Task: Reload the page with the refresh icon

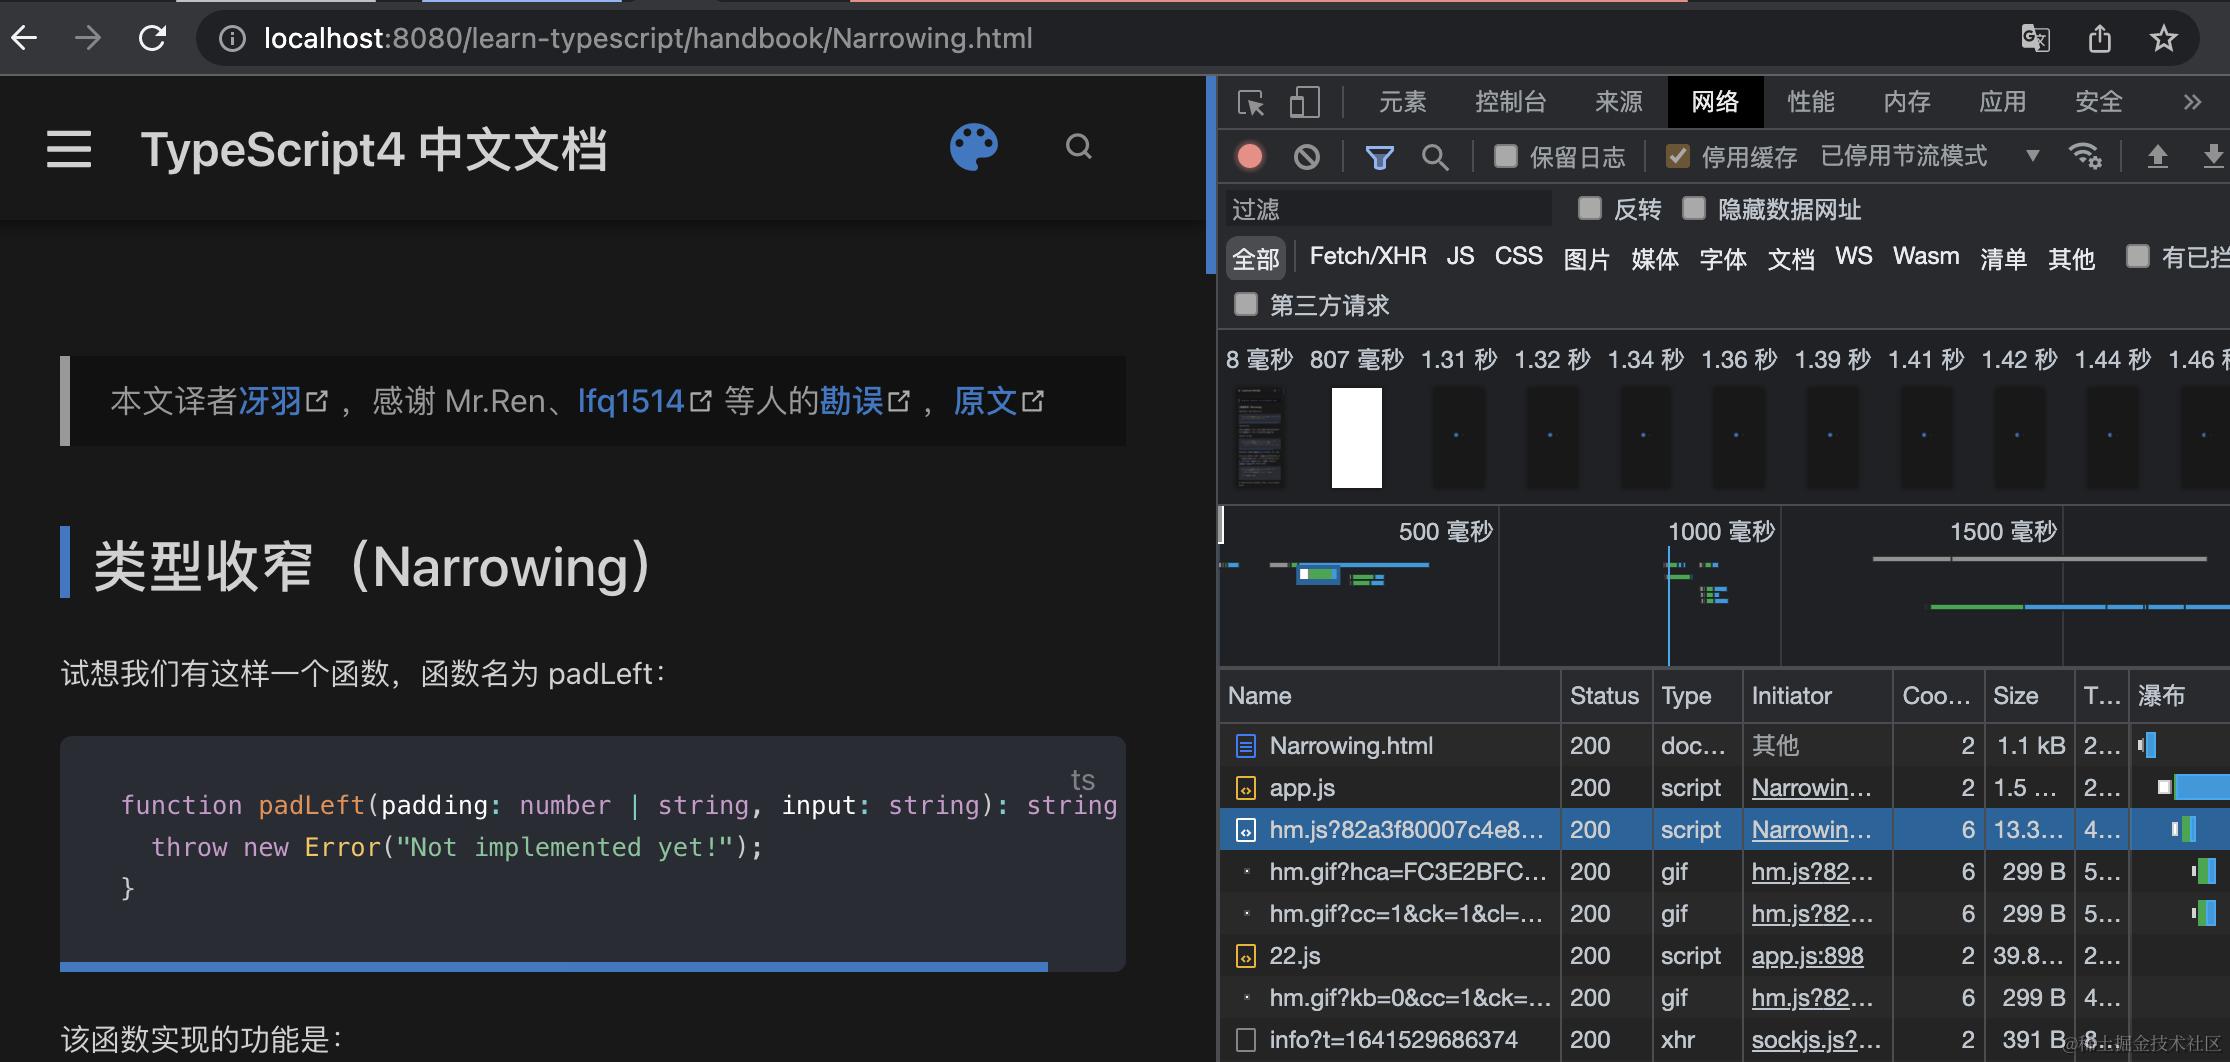Action: point(152,38)
